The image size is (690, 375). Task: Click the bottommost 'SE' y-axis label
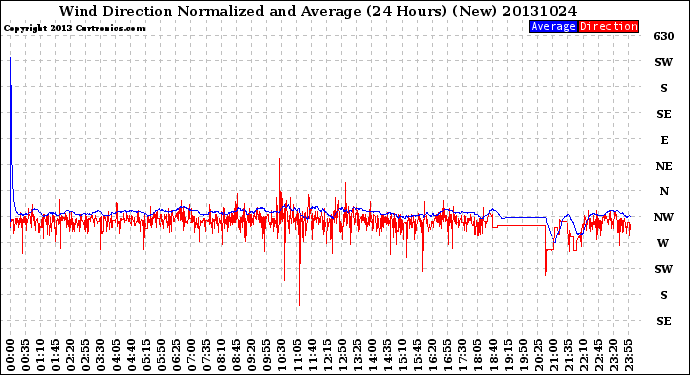[x=664, y=321]
